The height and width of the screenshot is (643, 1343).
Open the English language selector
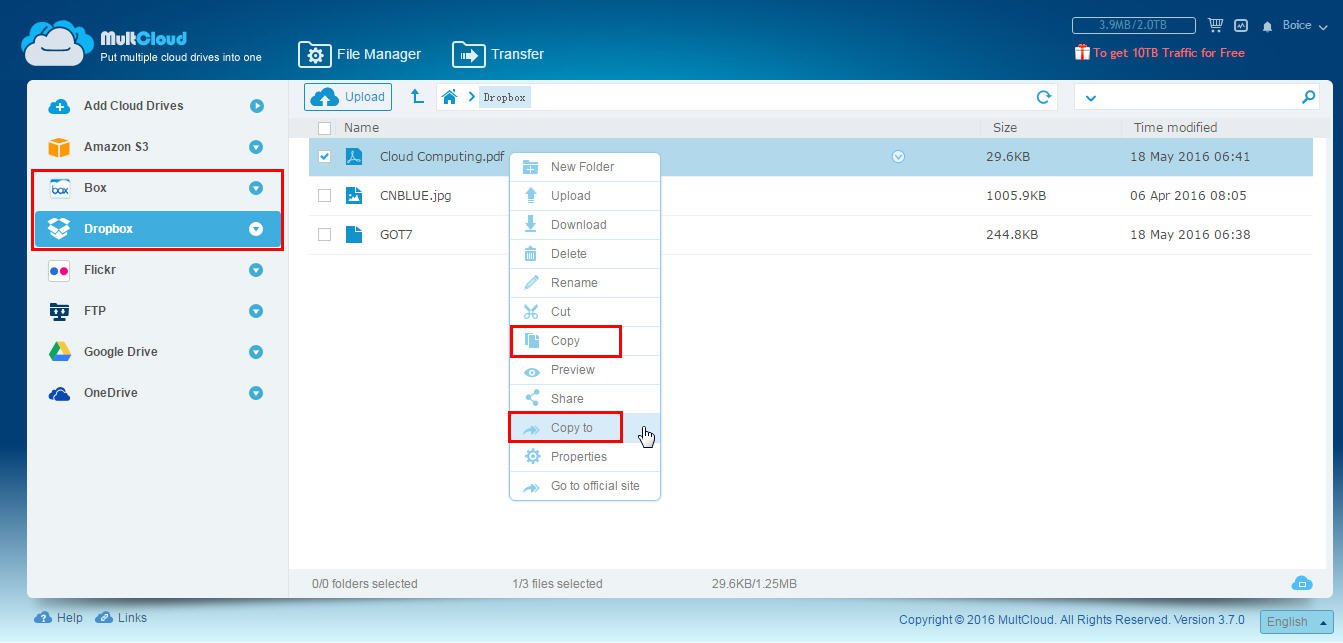point(1296,622)
